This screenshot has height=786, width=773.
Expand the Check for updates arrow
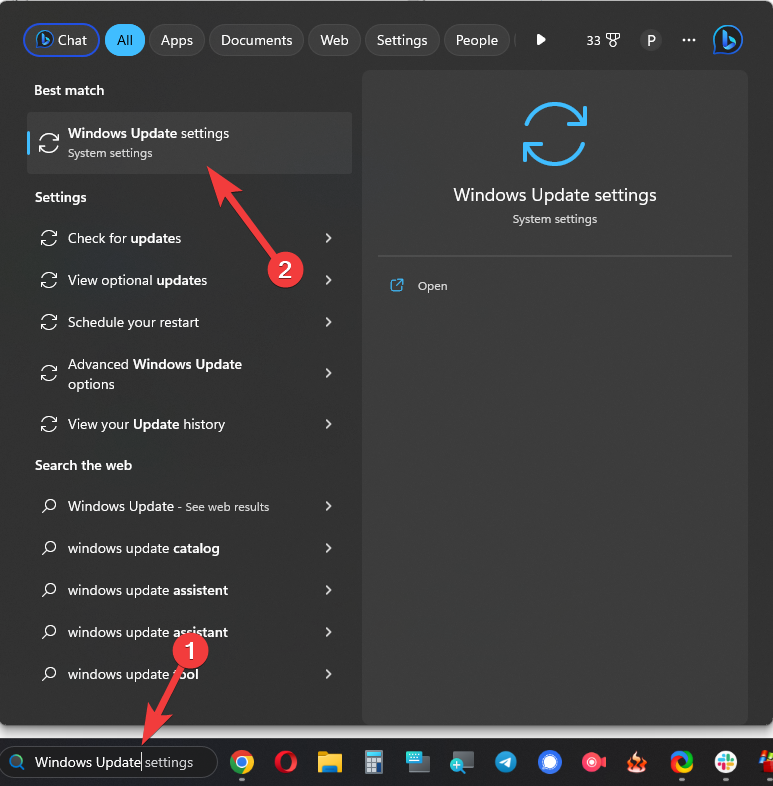[328, 238]
